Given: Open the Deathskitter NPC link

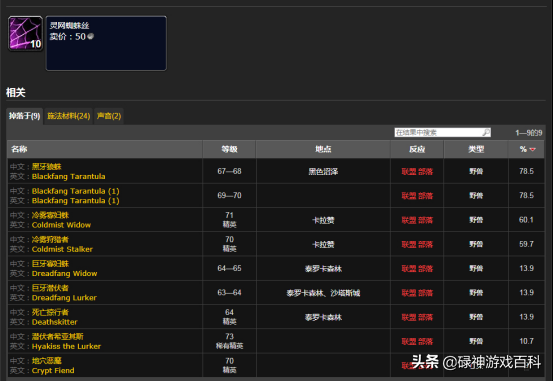Looking at the screenshot, I should 55,322.
